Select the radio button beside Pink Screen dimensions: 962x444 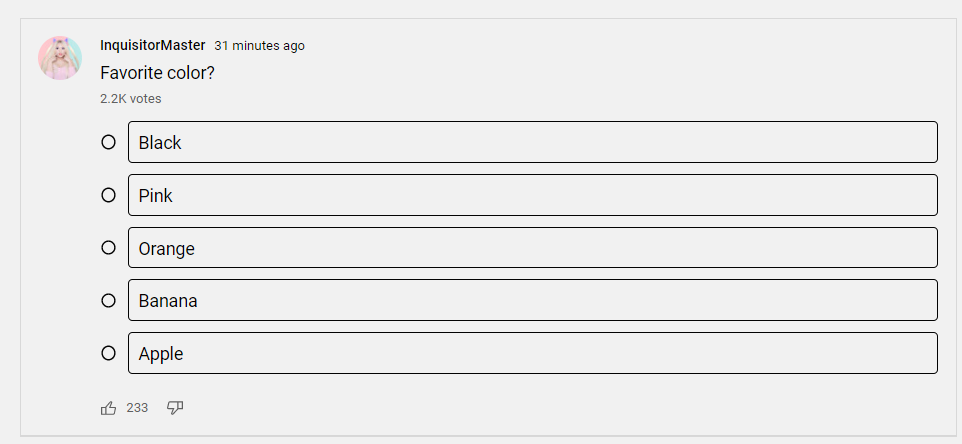(108, 195)
